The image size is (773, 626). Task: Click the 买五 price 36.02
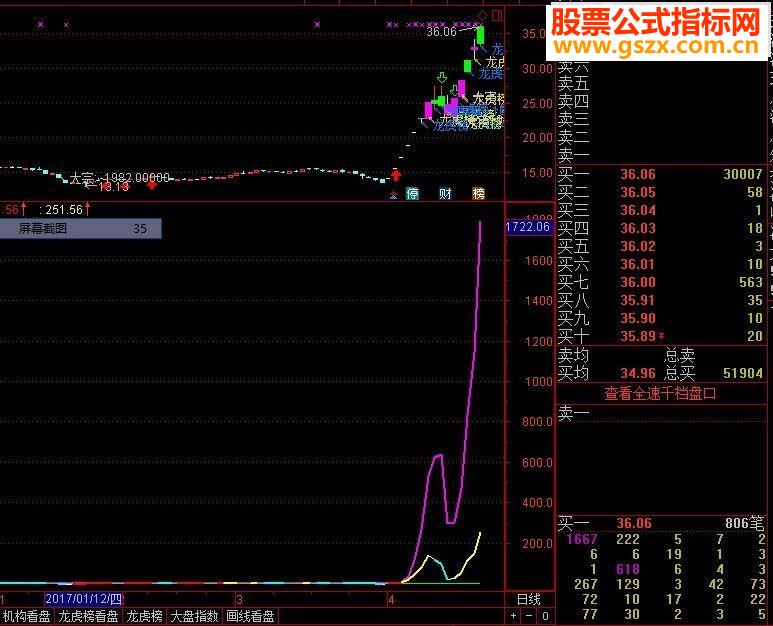pyautogui.click(x=638, y=246)
